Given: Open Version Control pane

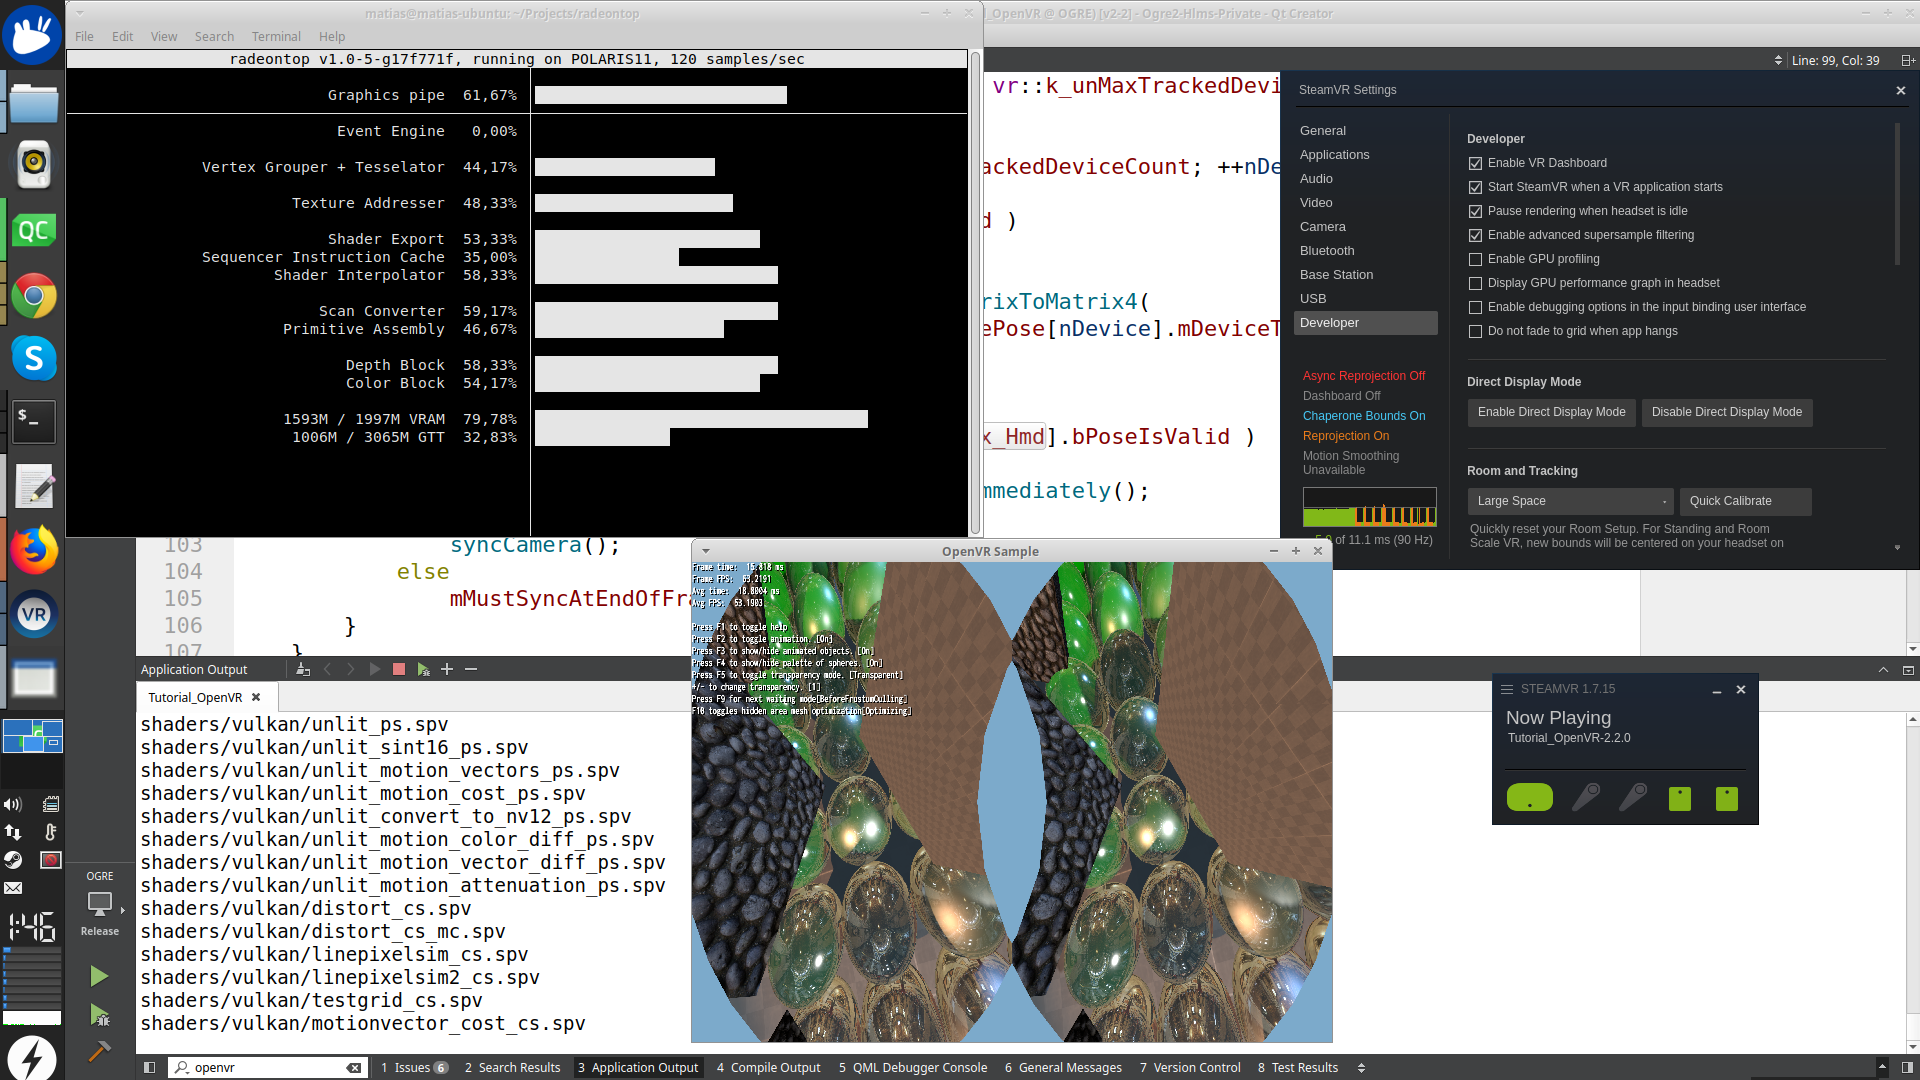Looking at the screenshot, I should pos(1190,1067).
